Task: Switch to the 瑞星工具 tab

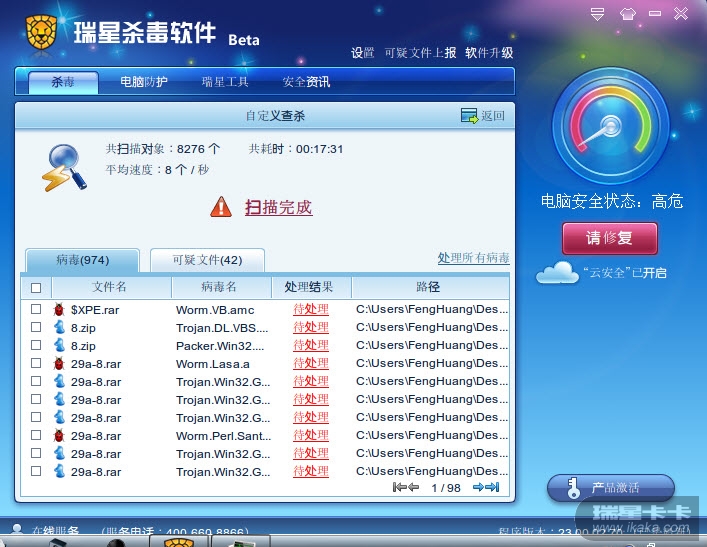Action: [x=225, y=82]
